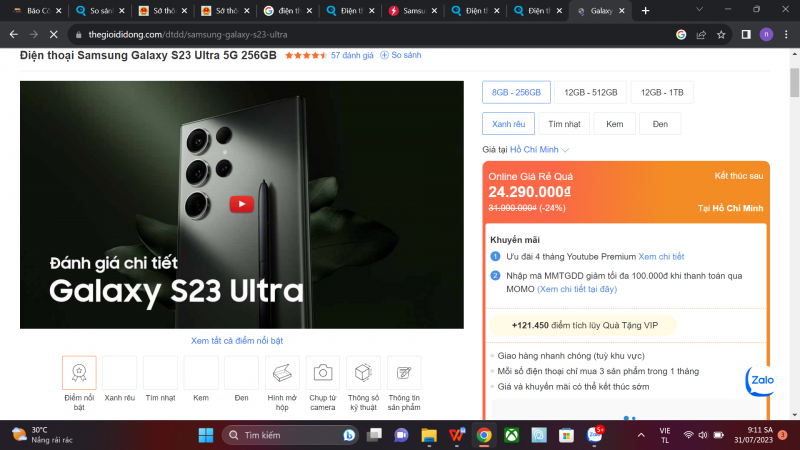The width and height of the screenshot is (800, 450).
Task: Open the 57 đánh giá reviews link
Action: click(352, 55)
